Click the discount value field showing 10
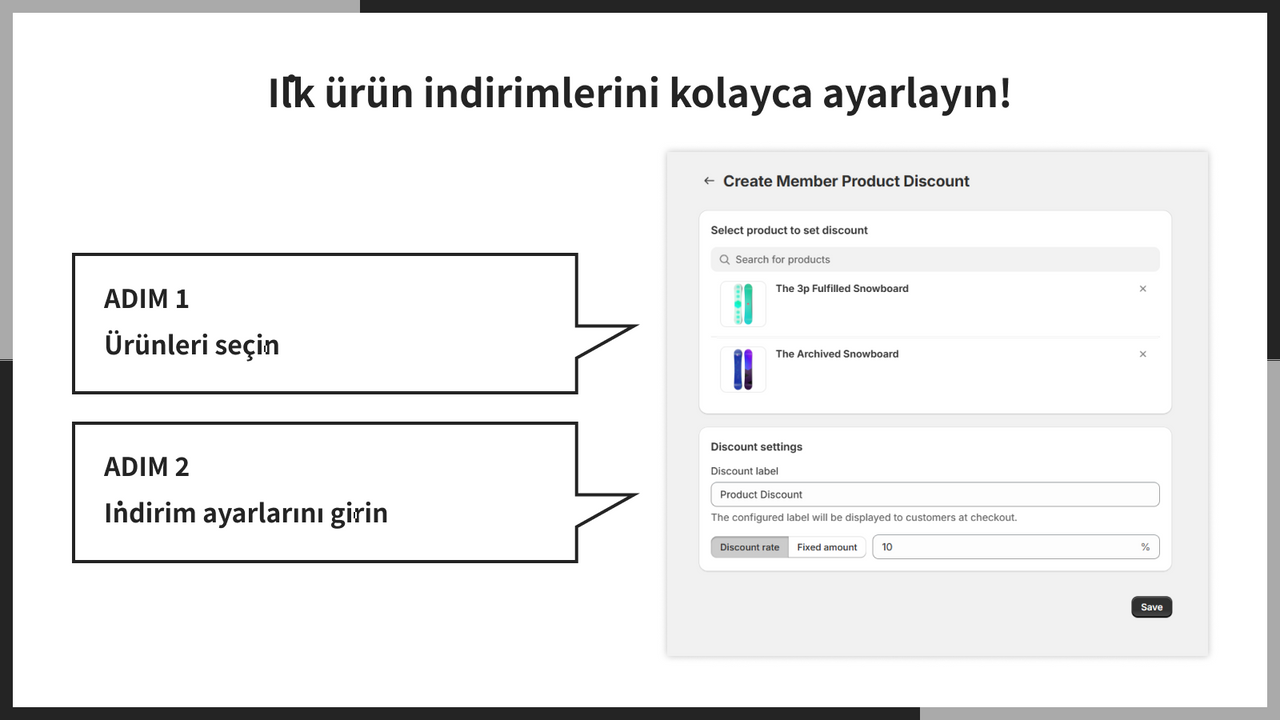Screen dimensions: 1280x720 pyautogui.click(x=1016, y=547)
